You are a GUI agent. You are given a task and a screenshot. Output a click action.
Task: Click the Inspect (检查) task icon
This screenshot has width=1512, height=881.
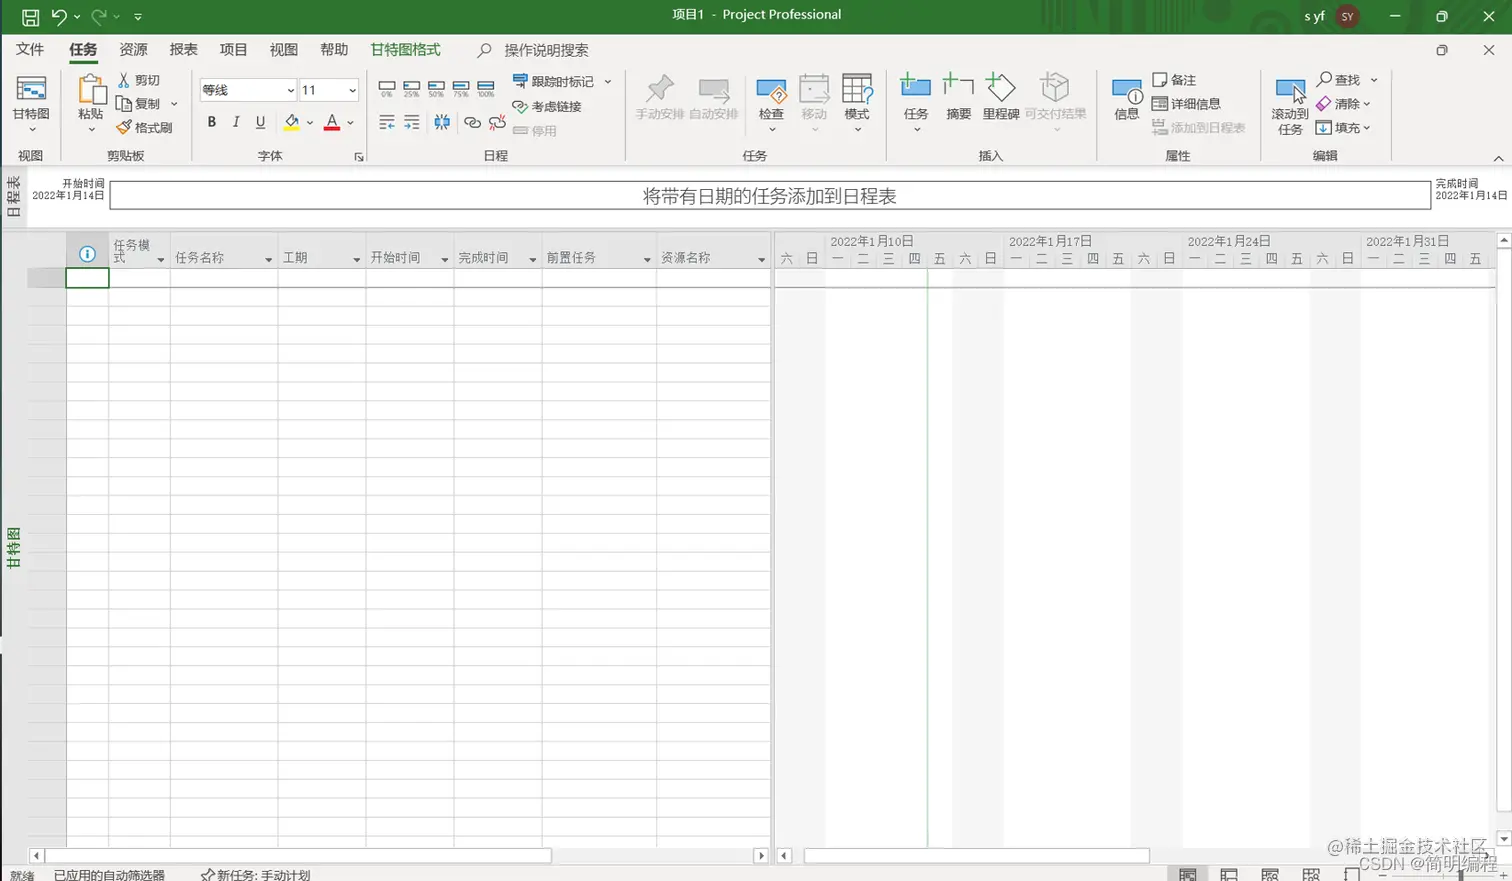[x=771, y=90]
